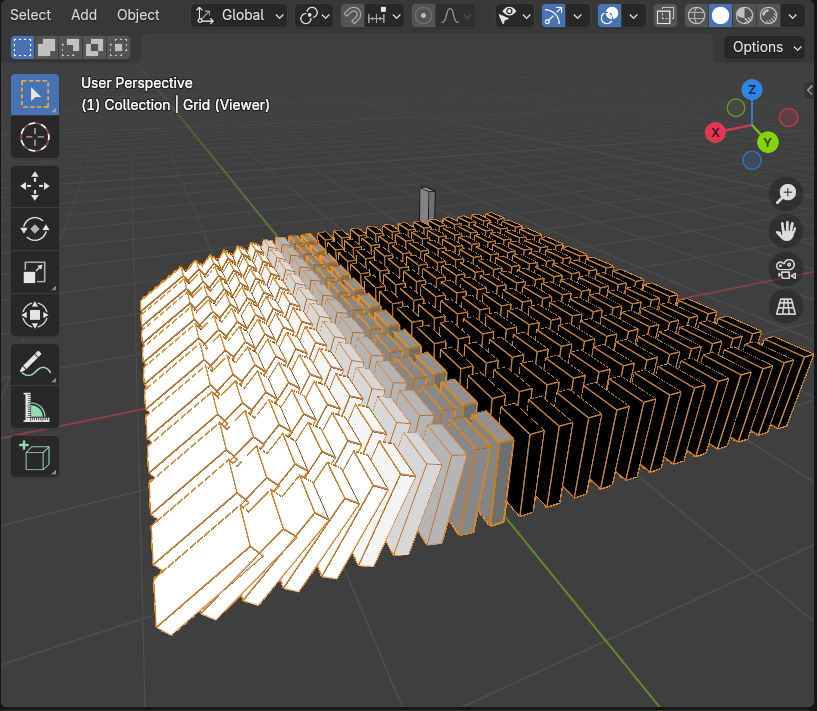Open the pivot point dropdown
Screen dimensions: 817x711
(x=314, y=16)
